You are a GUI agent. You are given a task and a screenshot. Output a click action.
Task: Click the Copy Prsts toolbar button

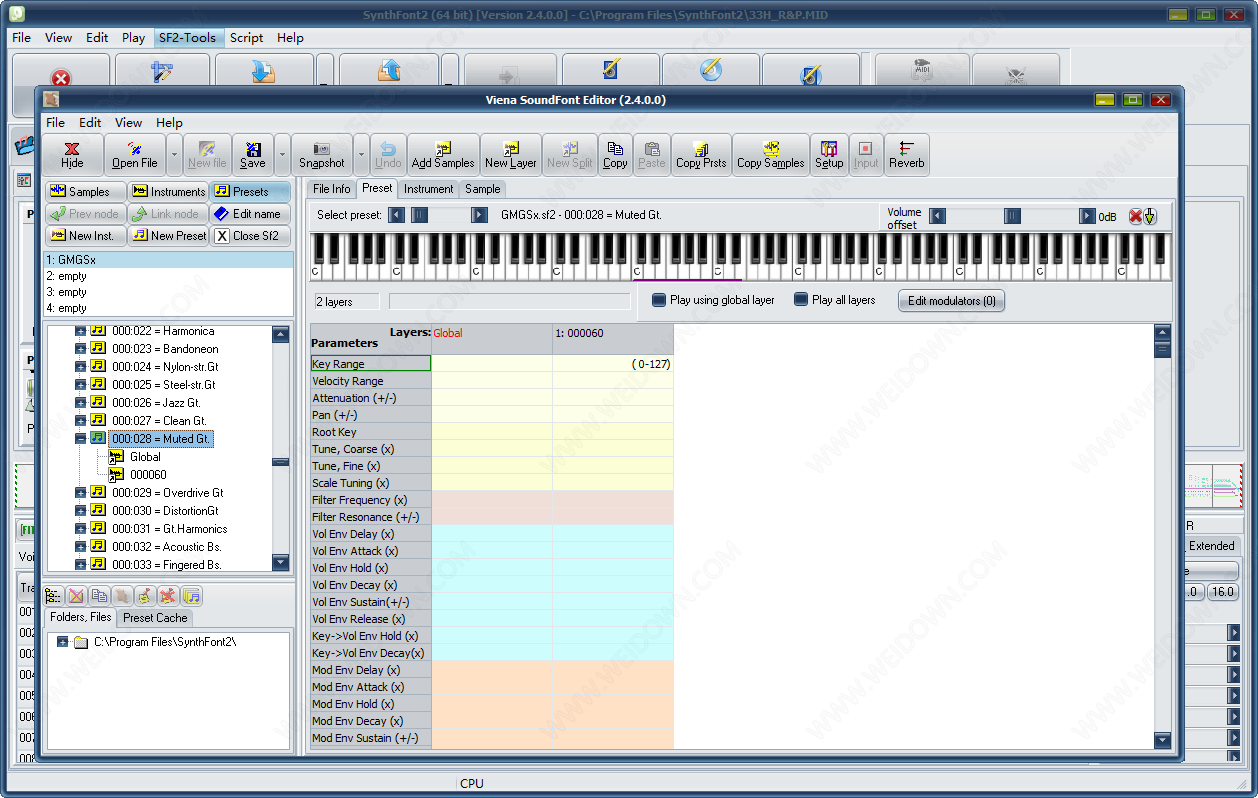click(x=701, y=155)
